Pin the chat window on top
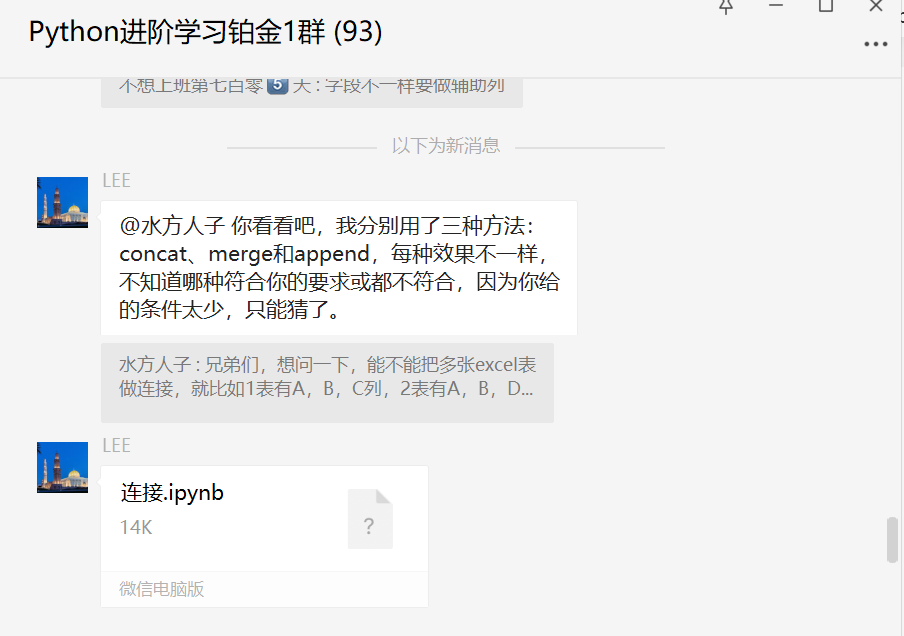The image size is (904, 636). pyautogui.click(x=726, y=6)
